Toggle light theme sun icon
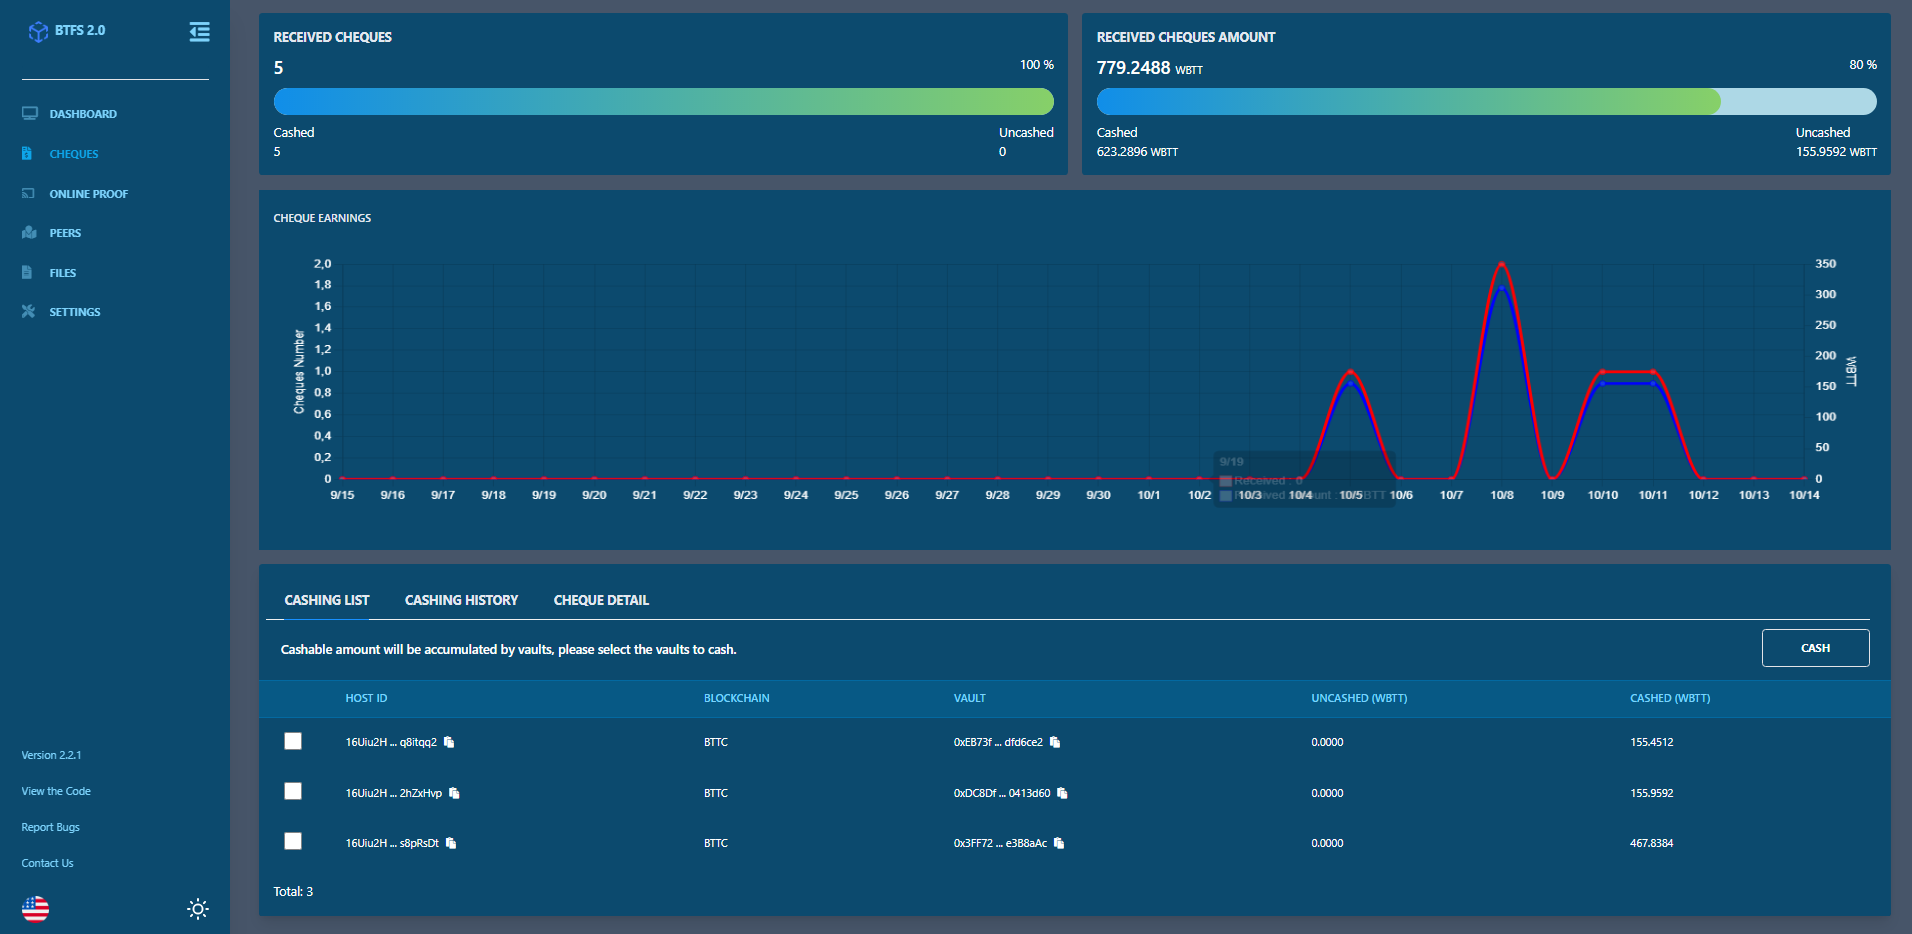 [x=198, y=909]
